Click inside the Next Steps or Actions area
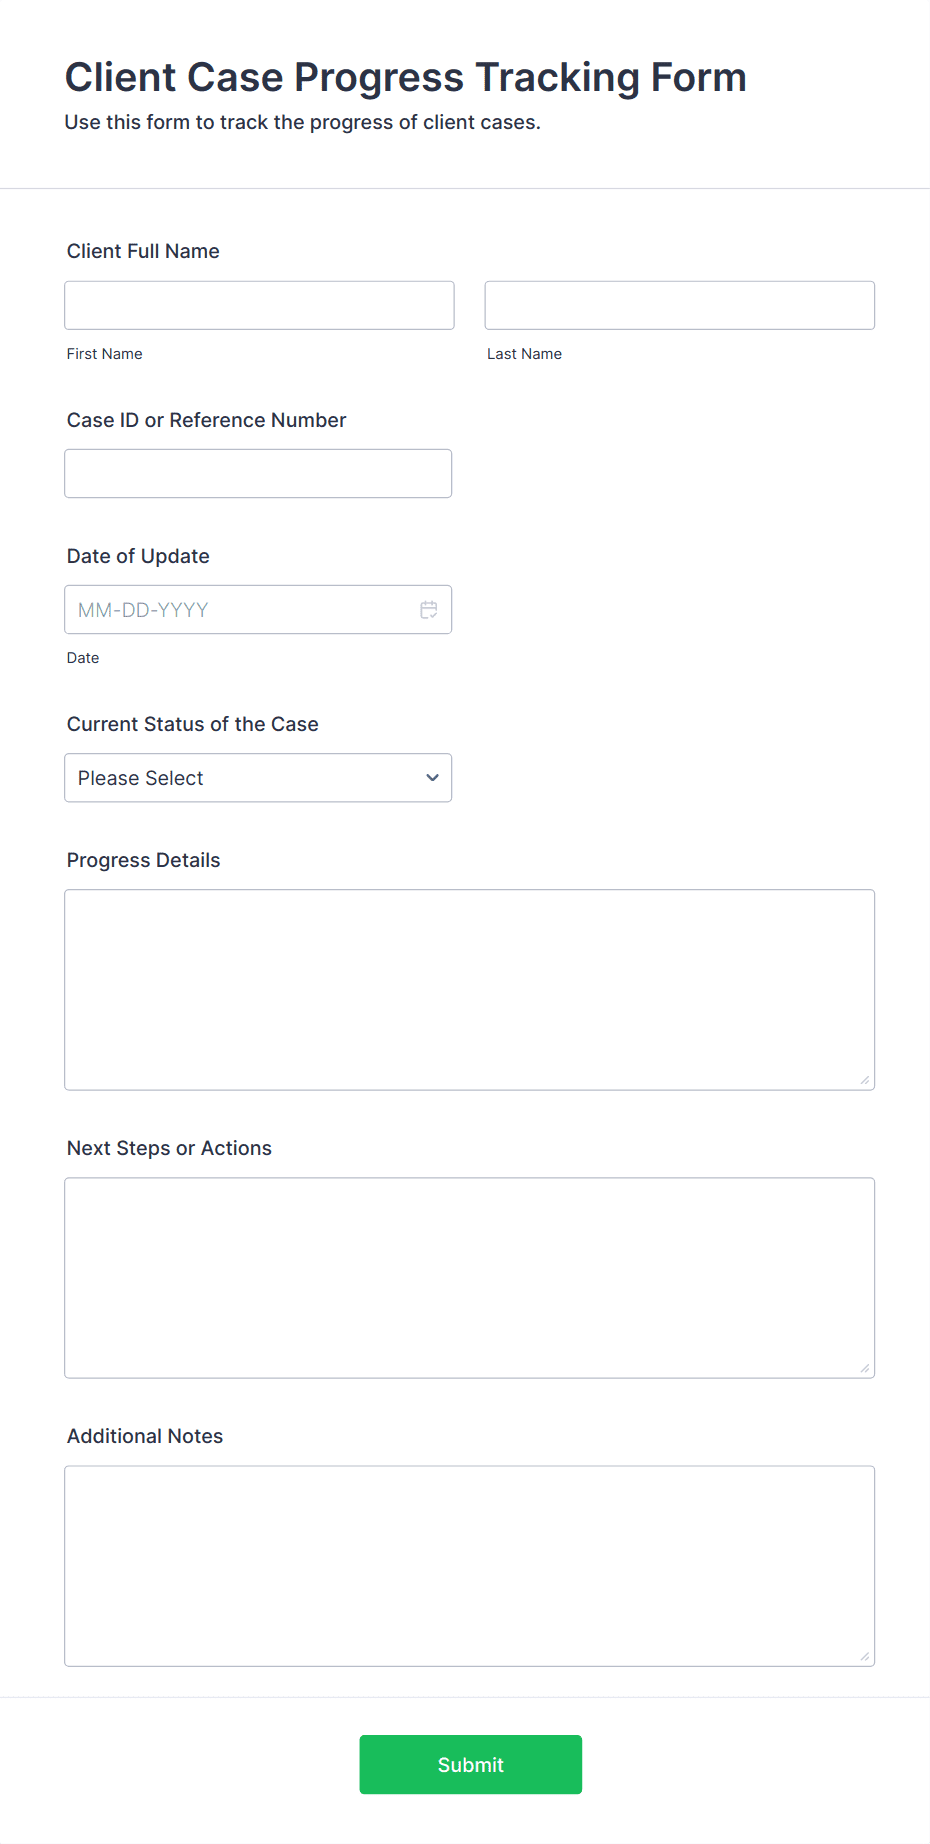The image size is (930, 1844). point(470,1277)
